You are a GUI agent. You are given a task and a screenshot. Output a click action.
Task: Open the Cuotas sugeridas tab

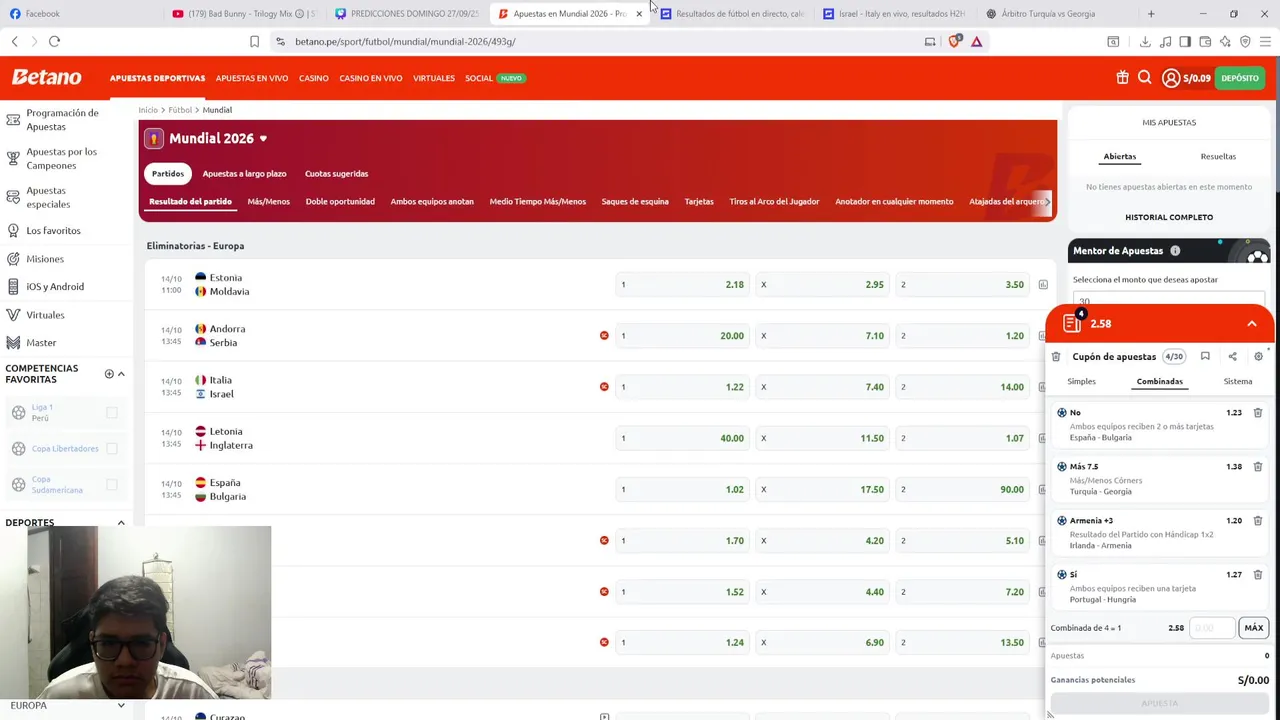[x=336, y=173]
